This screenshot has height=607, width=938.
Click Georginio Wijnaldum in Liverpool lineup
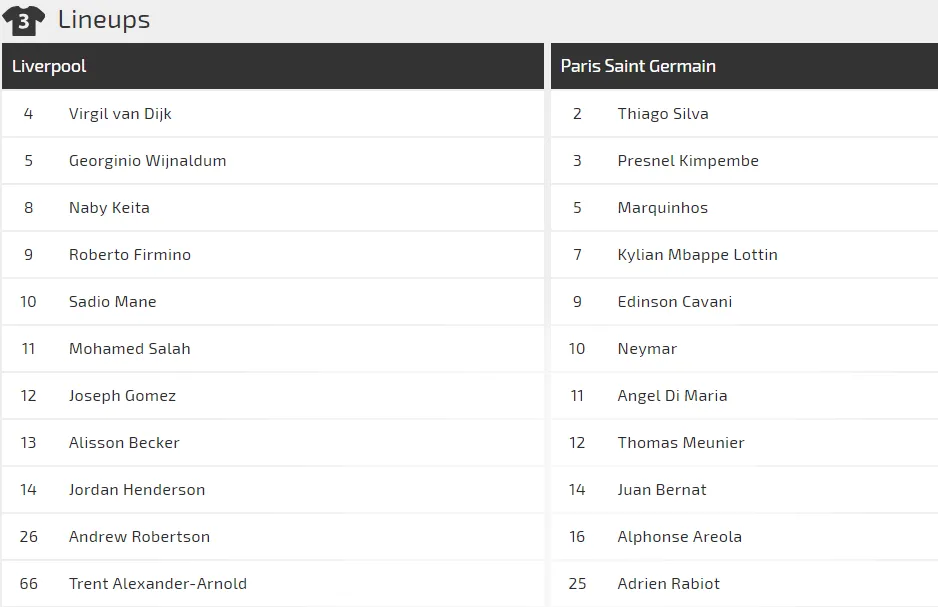tap(147, 161)
